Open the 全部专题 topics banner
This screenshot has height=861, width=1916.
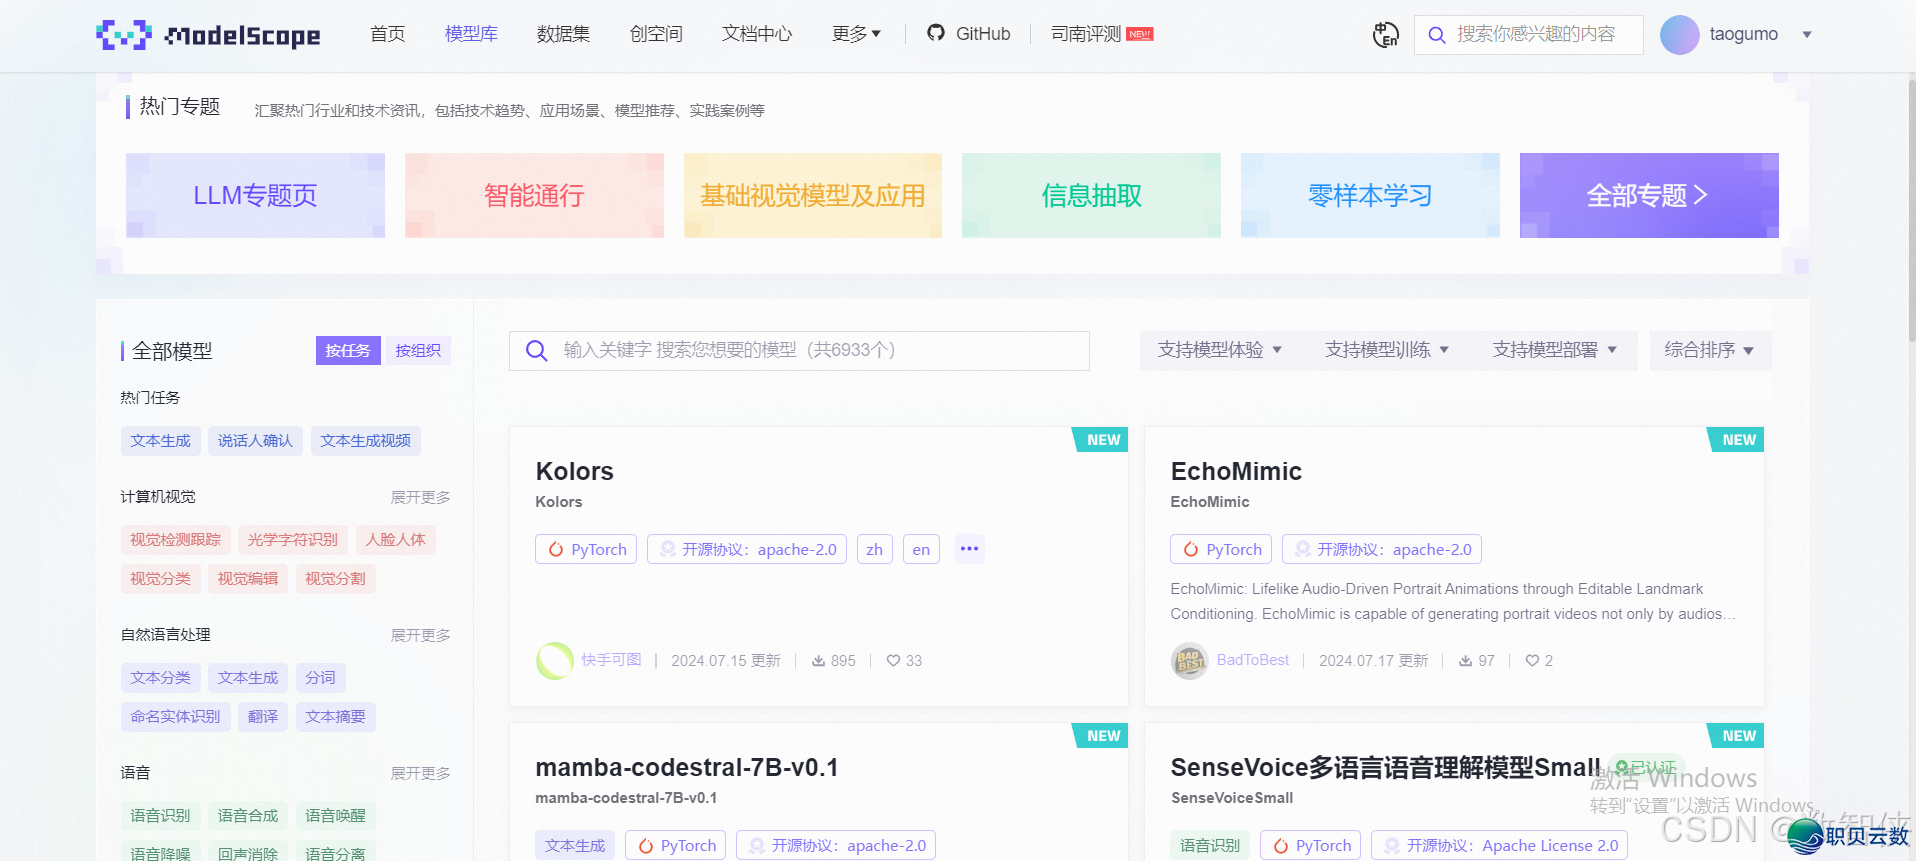1648,196
